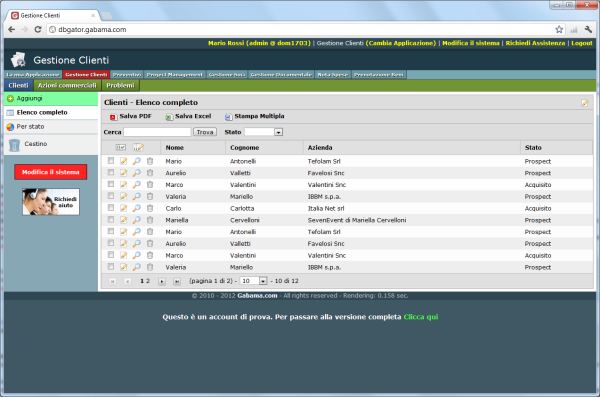Open the Stato filter dropdown
The image size is (600, 397).
click(x=264, y=132)
